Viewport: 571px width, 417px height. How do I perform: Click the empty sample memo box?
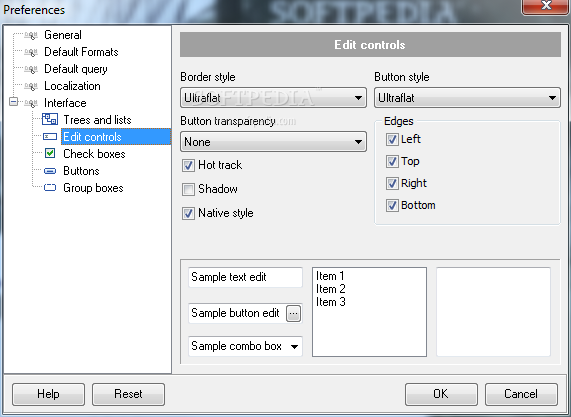coord(493,312)
